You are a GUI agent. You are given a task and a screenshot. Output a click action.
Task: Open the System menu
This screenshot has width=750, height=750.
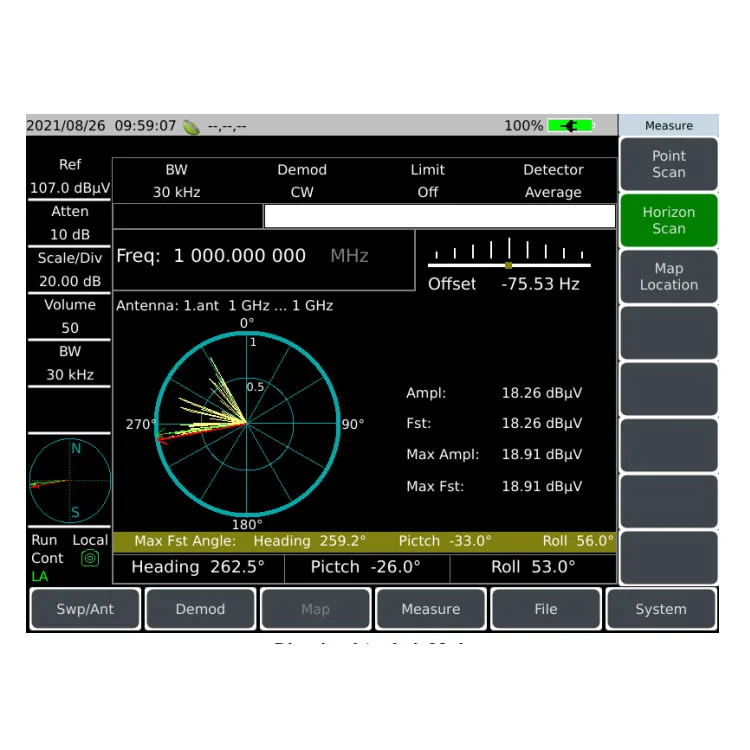click(x=661, y=609)
